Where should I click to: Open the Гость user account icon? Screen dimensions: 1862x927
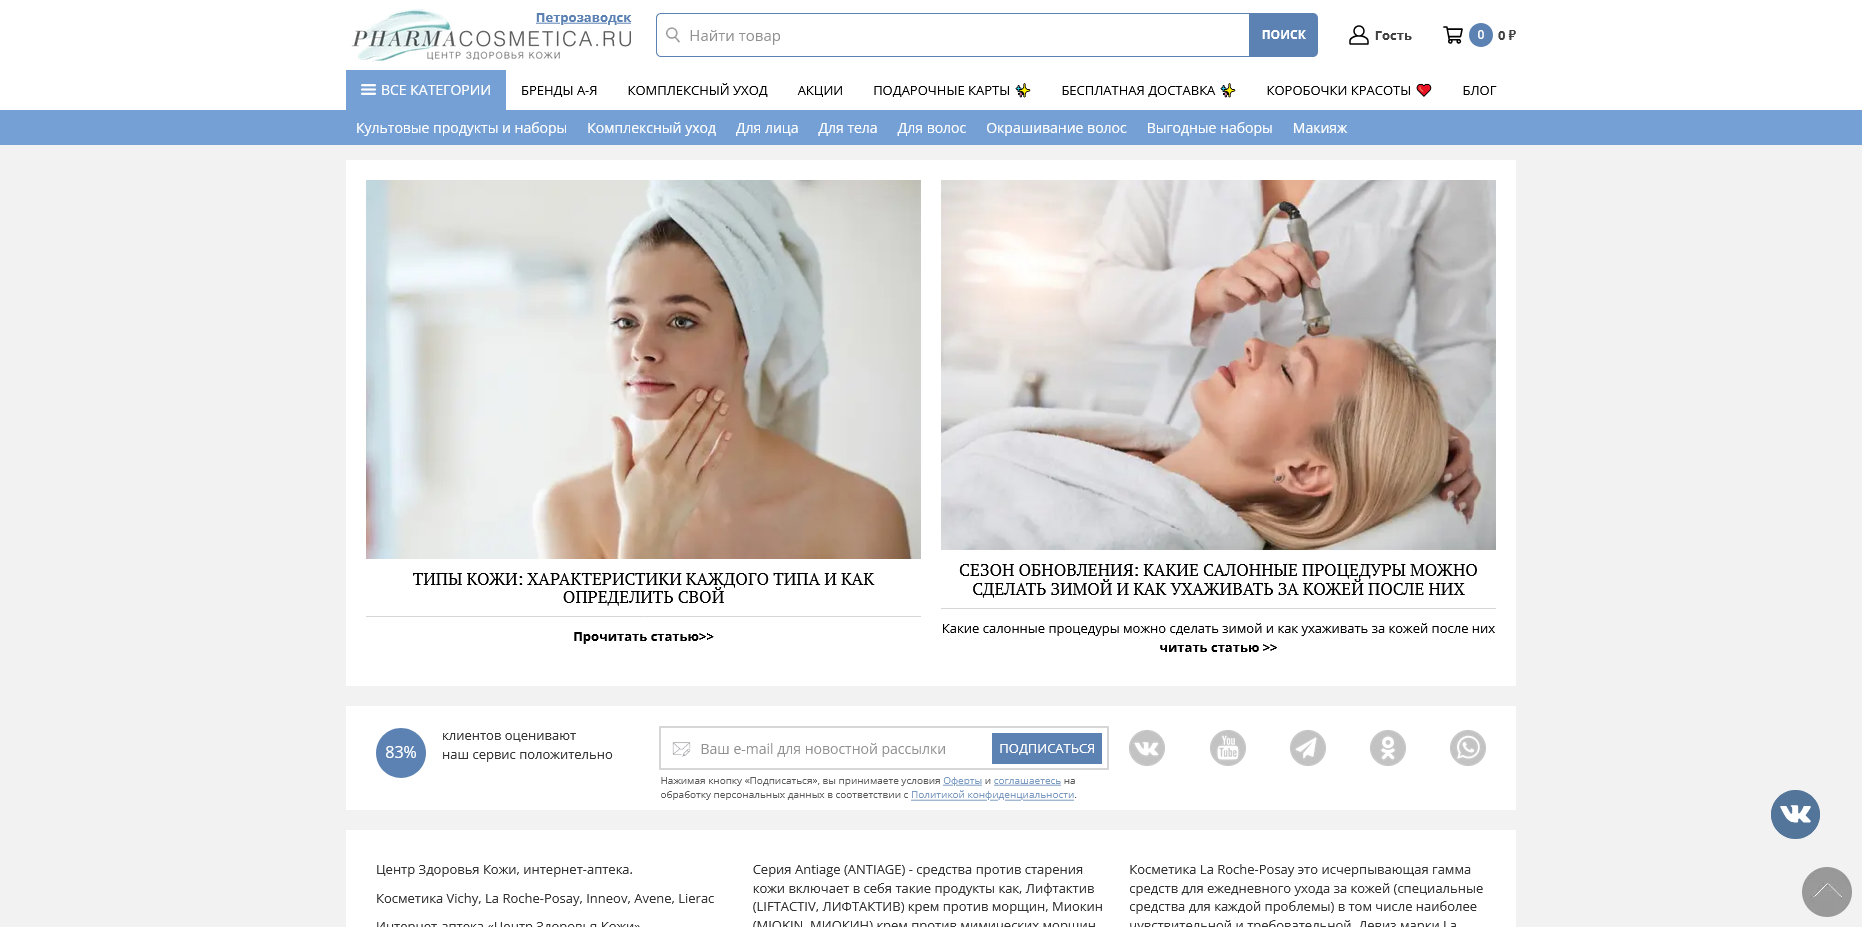point(1358,35)
